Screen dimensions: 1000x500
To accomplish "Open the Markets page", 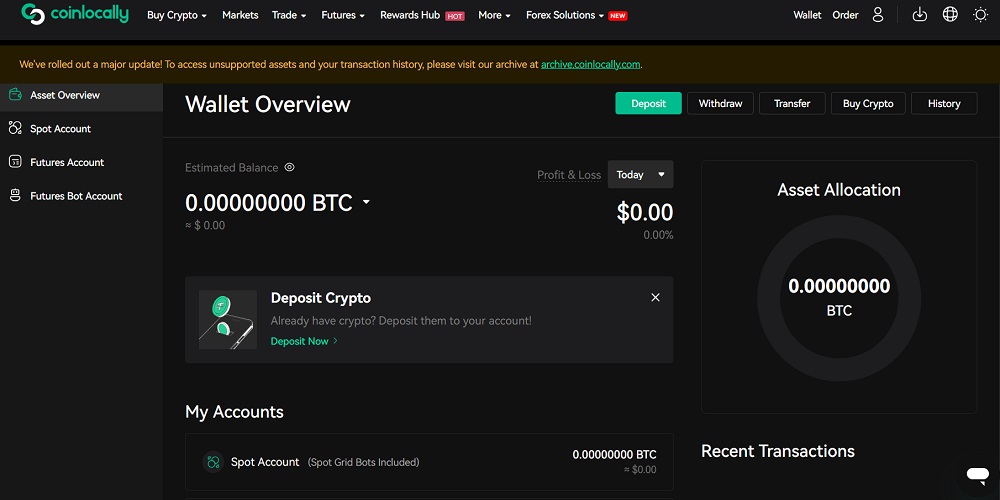I will point(240,15).
